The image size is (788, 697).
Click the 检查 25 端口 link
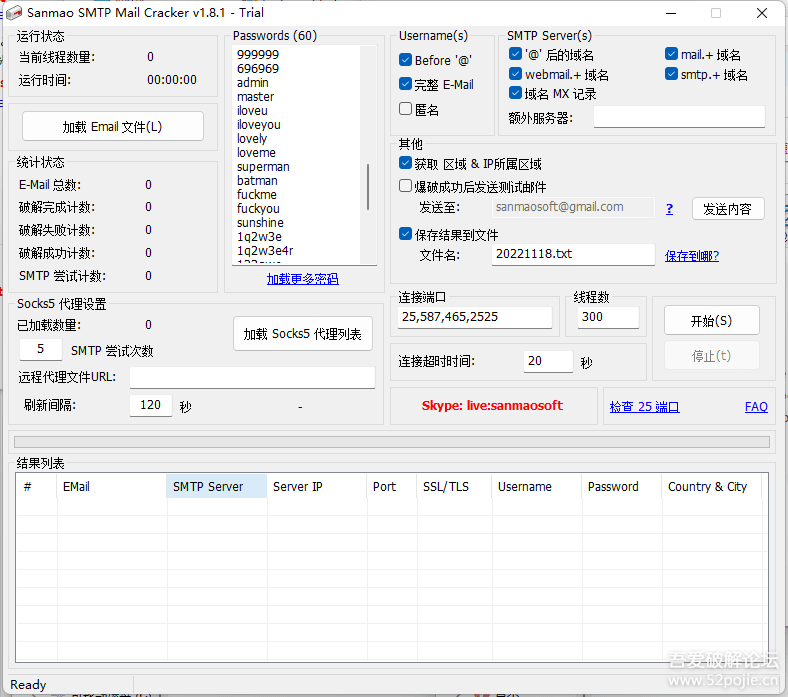(x=644, y=407)
